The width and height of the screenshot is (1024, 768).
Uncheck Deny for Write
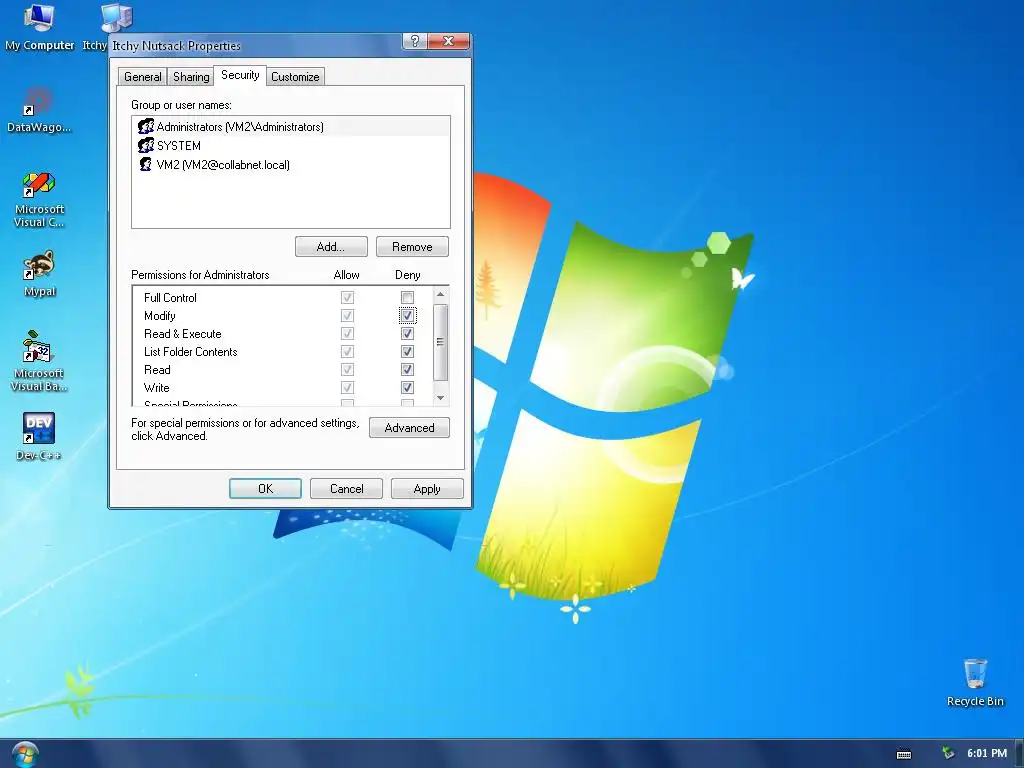(x=408, y=387)
